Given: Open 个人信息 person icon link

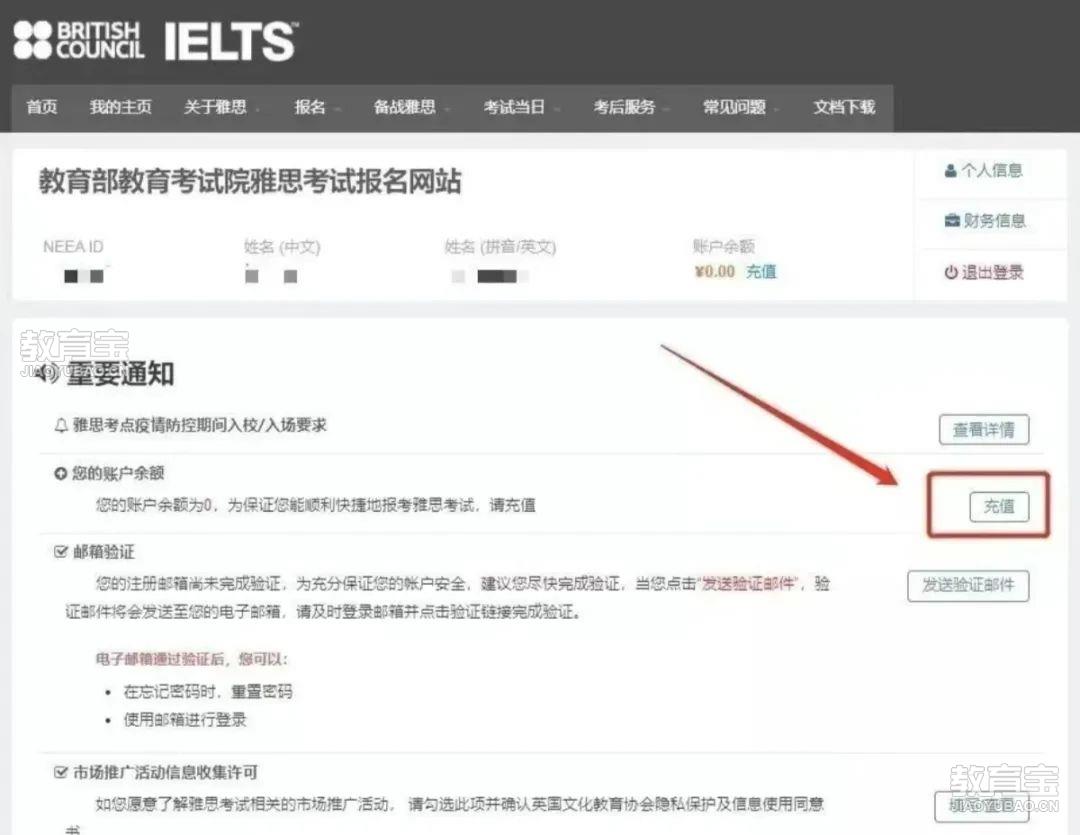Looking at the screenshot, I should [951, 170].
